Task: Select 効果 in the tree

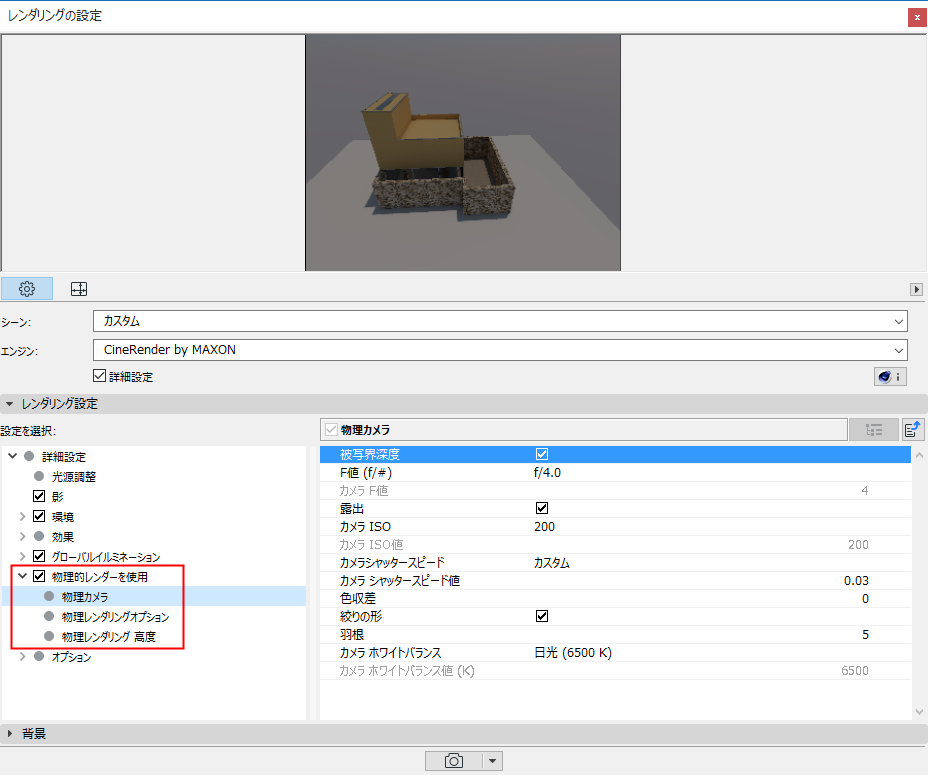Action: point(63,537)
